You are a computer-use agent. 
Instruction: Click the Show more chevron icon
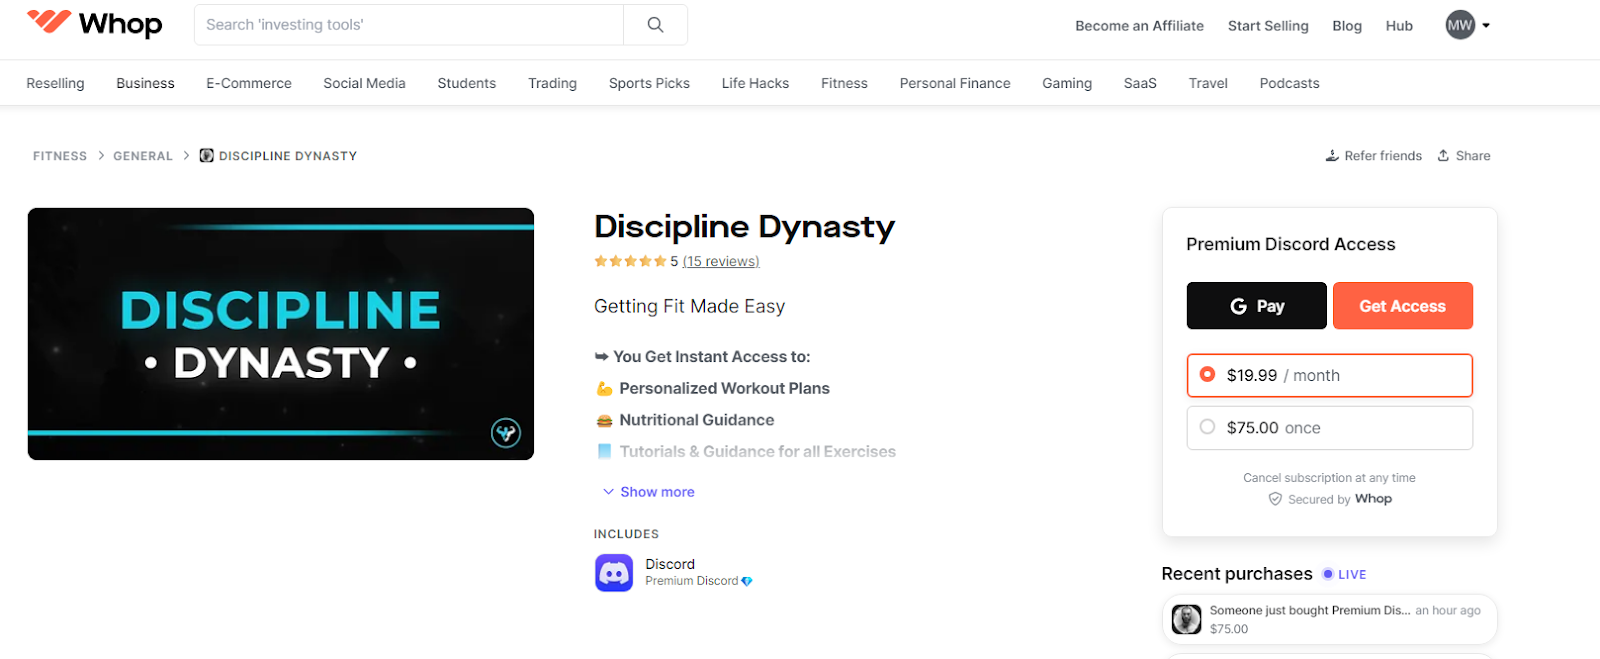(608, 492)
